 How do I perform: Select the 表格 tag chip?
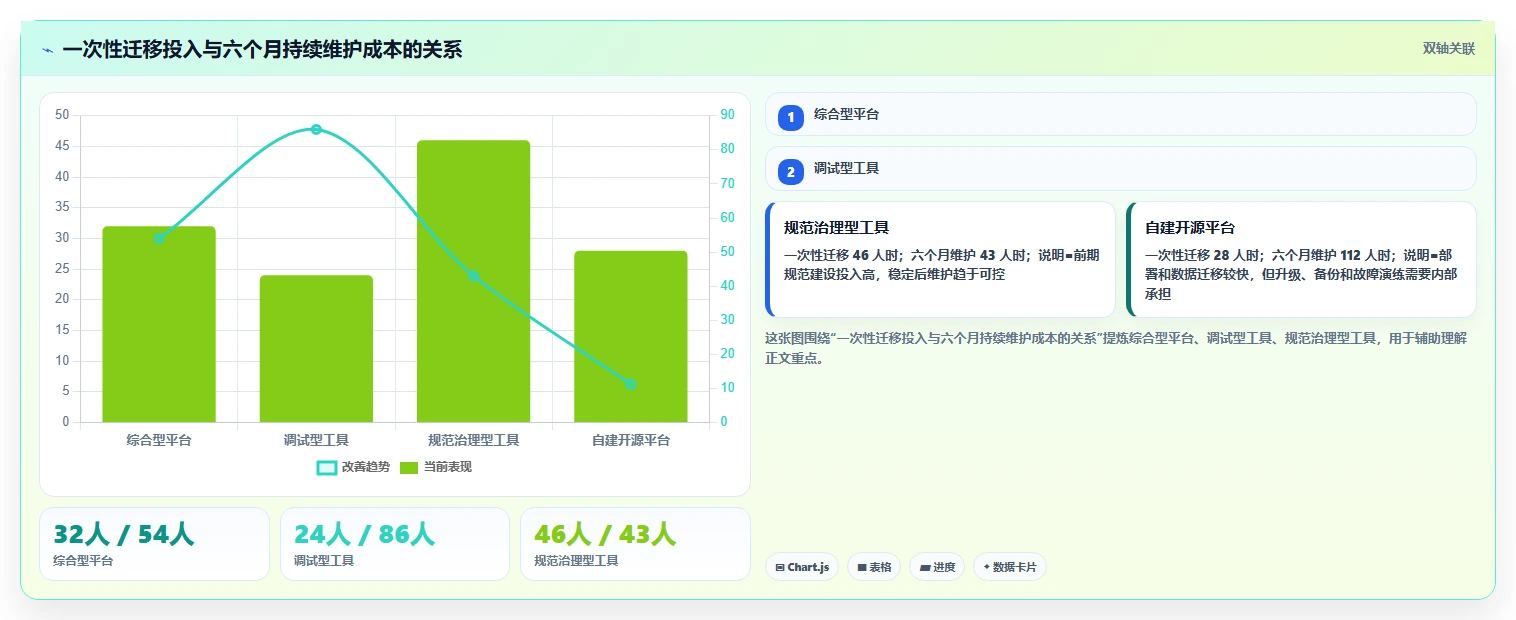(x=874, y=567)
